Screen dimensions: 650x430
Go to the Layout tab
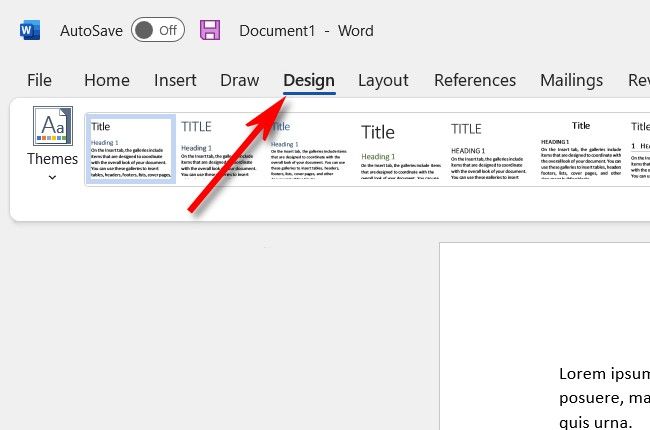(x=383, y=80)
